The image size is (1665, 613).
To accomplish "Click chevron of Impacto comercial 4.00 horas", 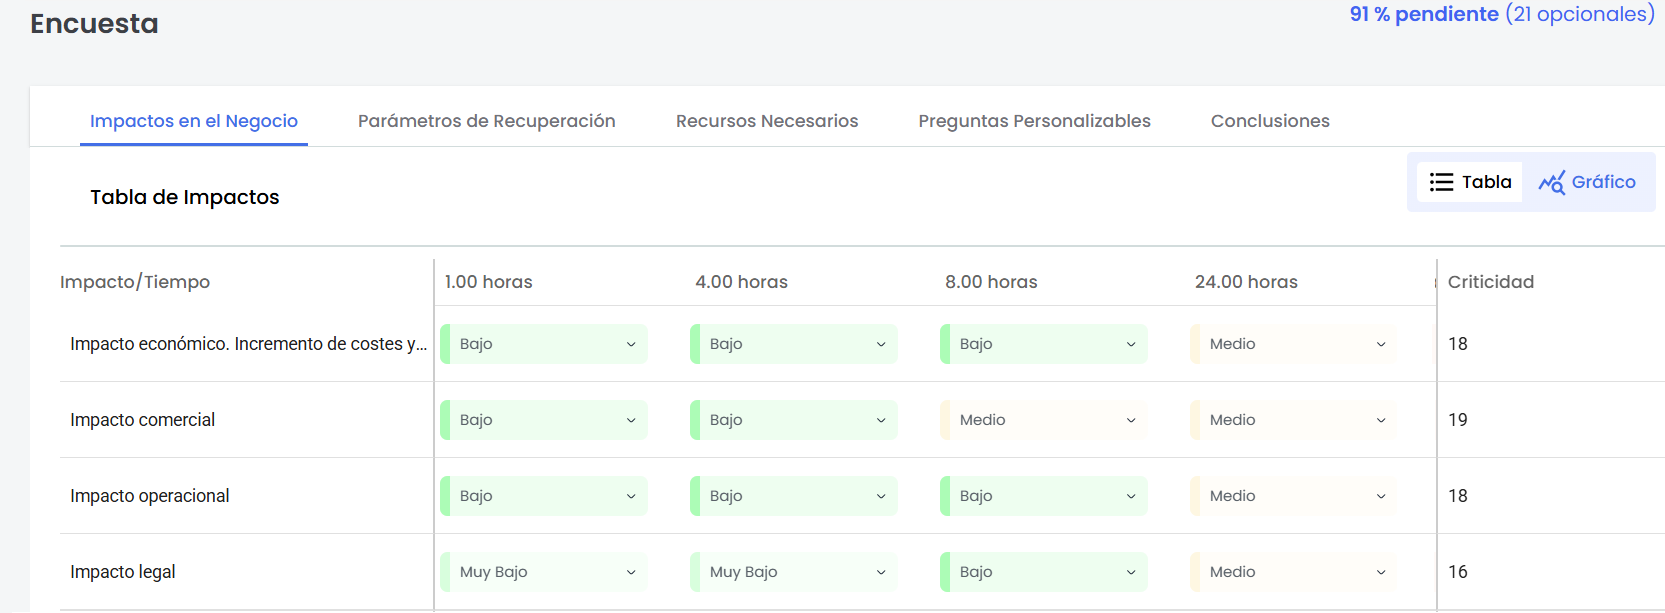I will point(881,420).
